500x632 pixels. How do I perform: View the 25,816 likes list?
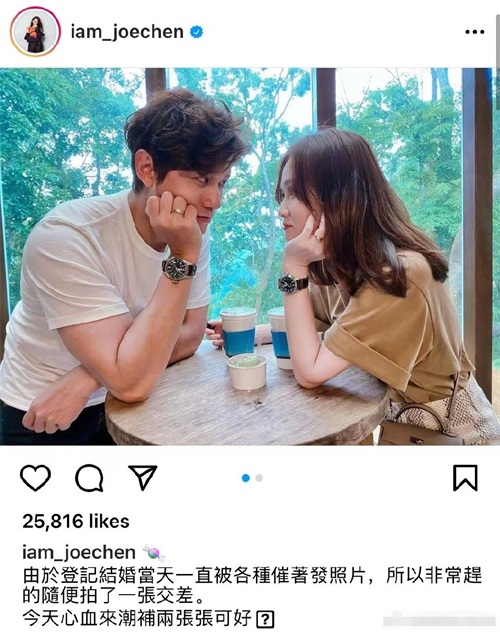76,521
